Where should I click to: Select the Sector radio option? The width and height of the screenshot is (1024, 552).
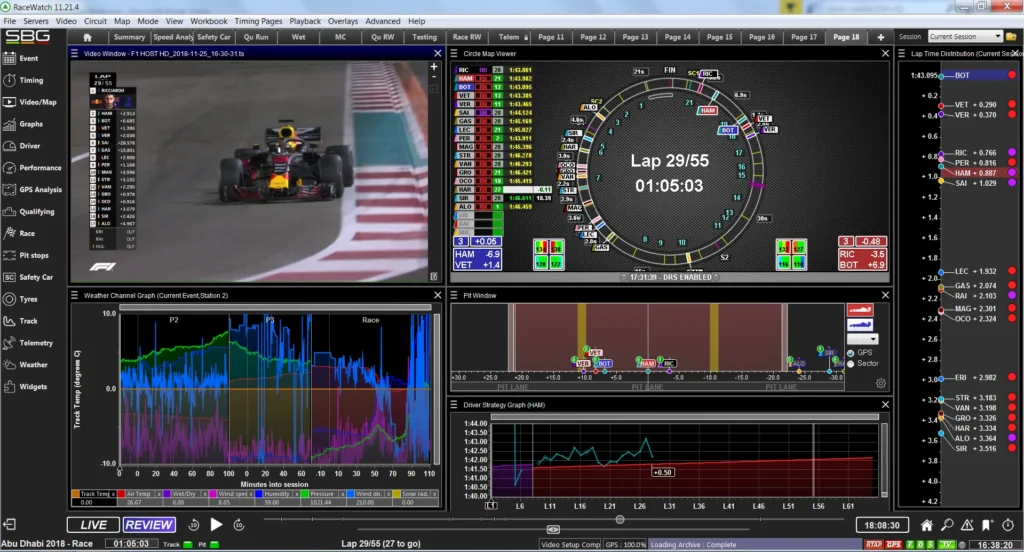(x=851, y=364)
